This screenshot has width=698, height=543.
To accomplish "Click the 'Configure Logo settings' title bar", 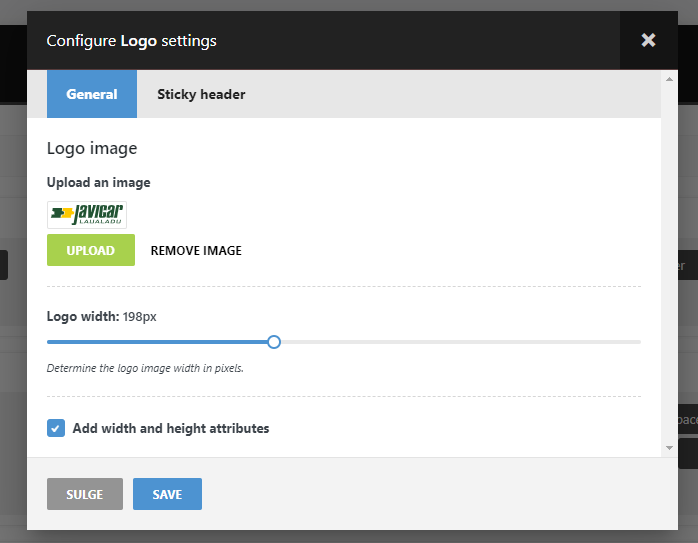I will (323, 41).
